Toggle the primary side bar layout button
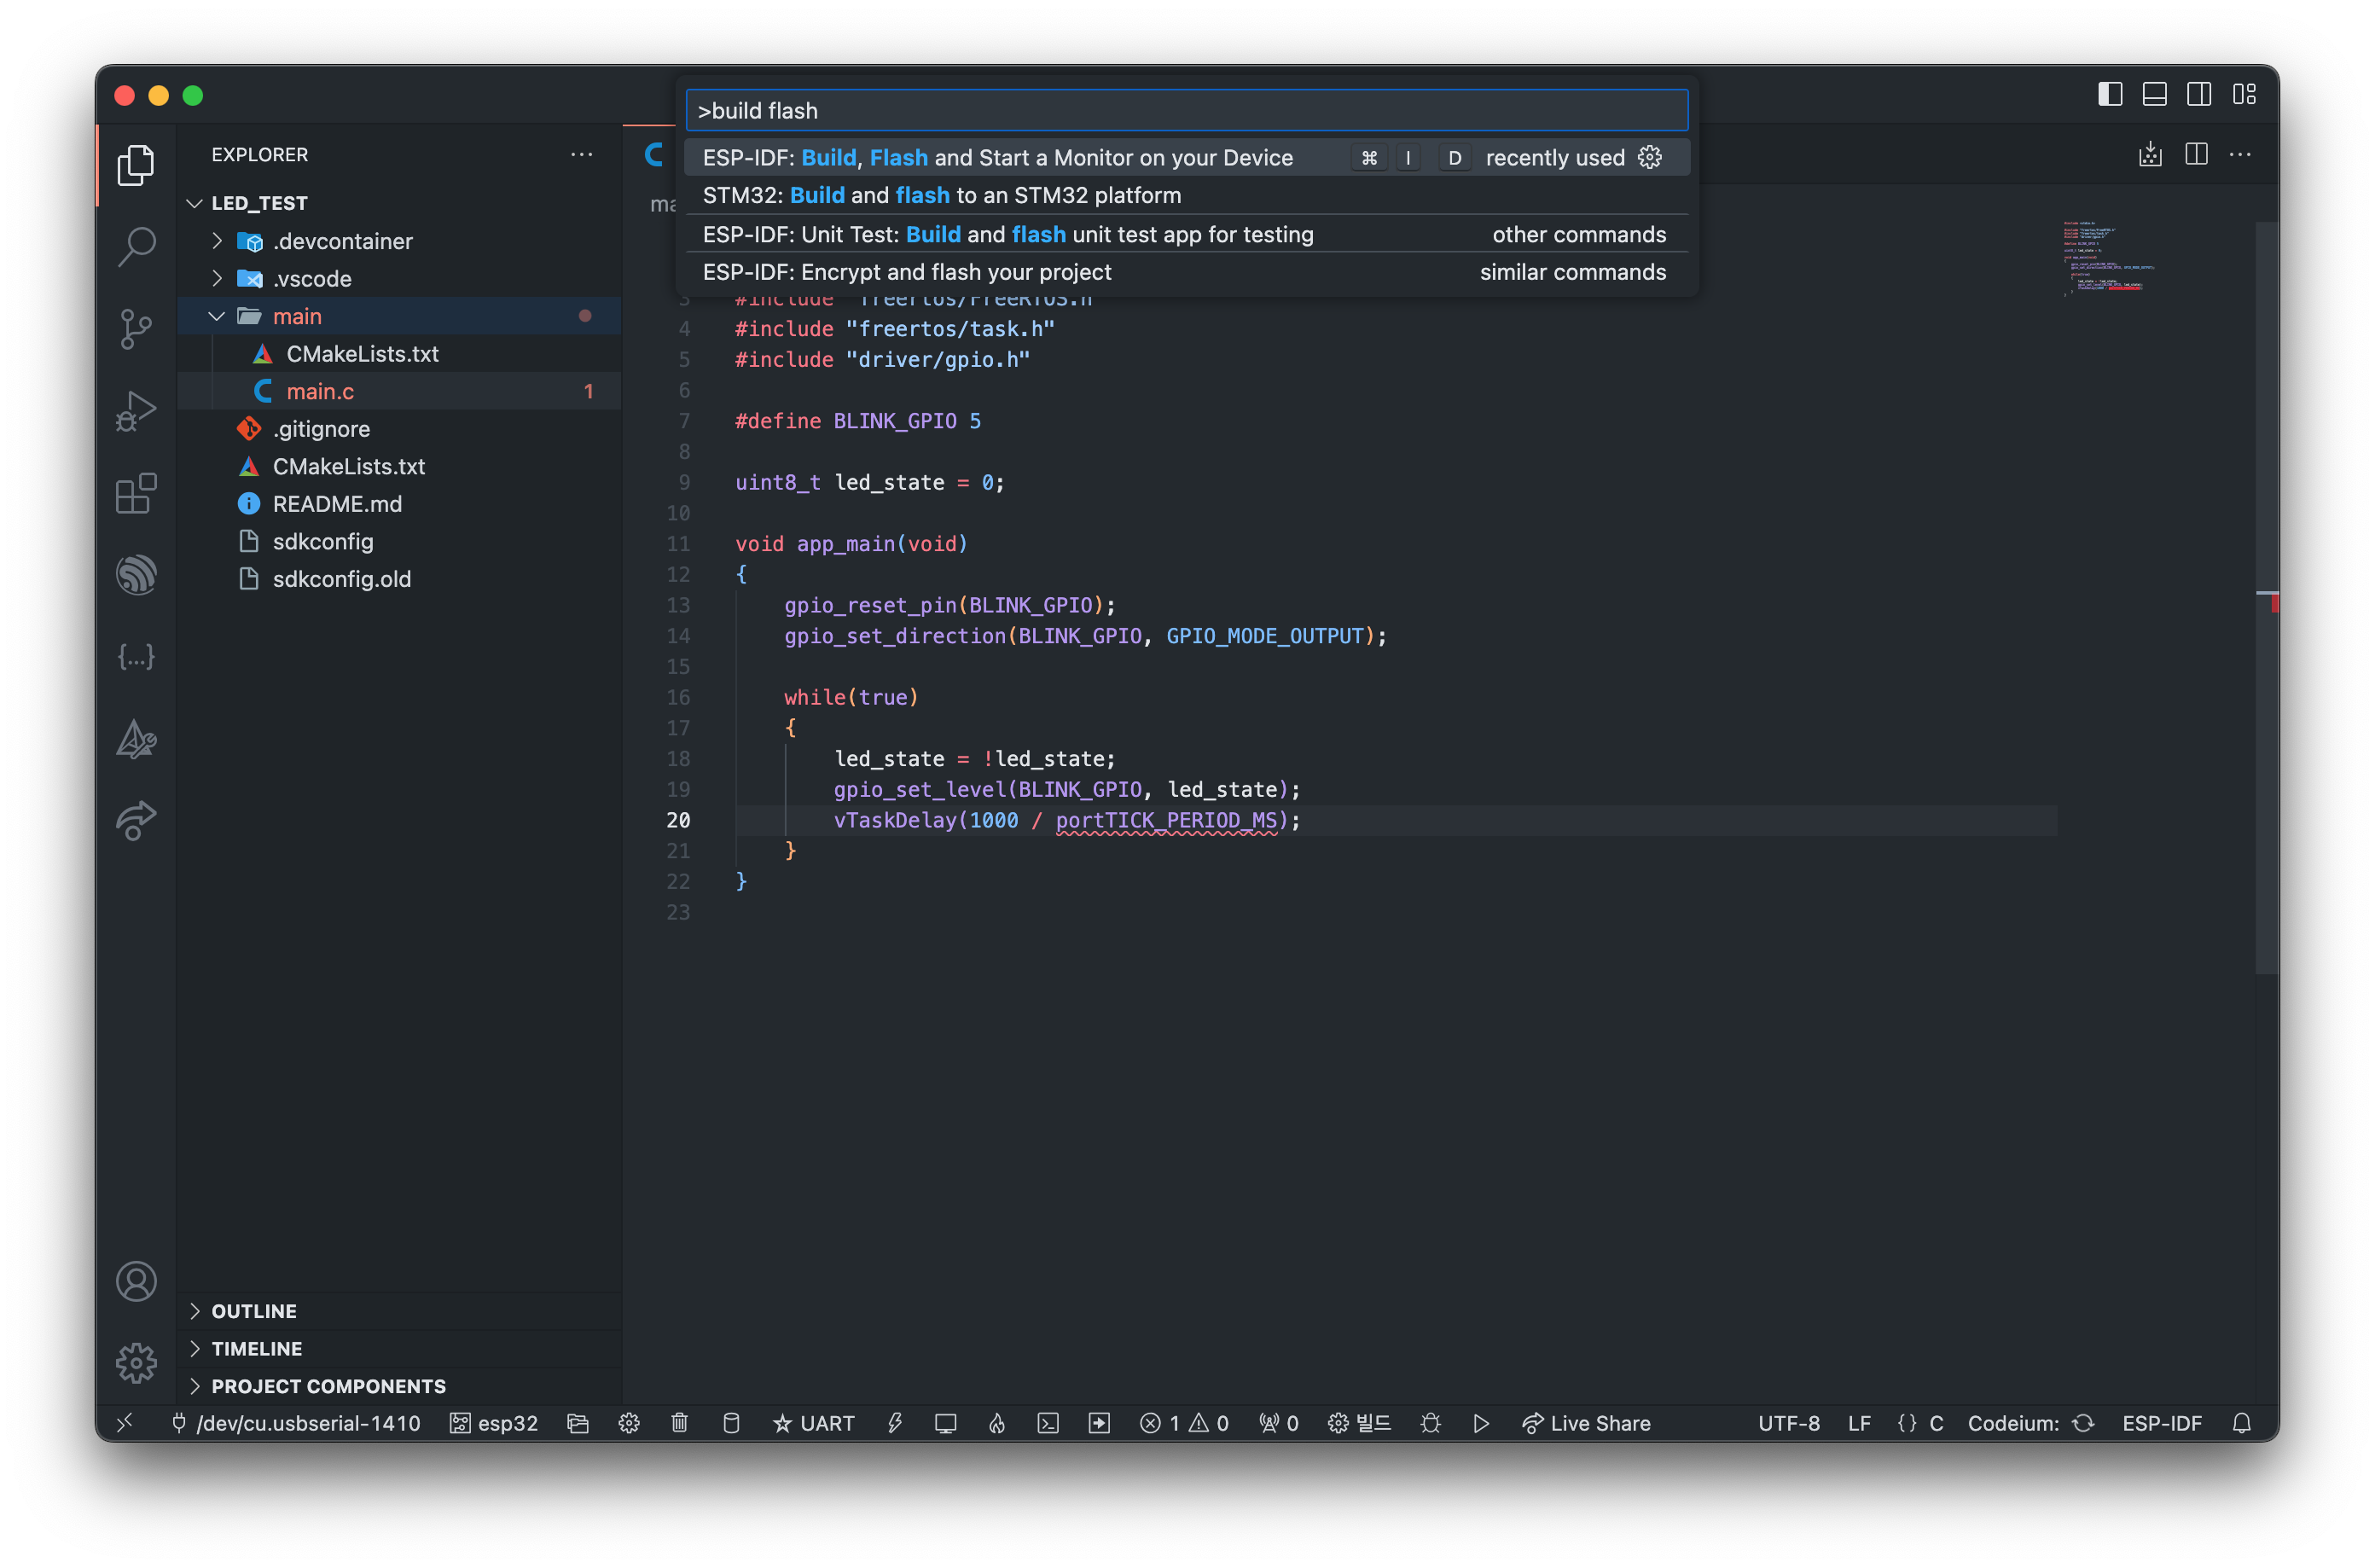The width and height of the screenshot is (2375, 1568). 2110,95
